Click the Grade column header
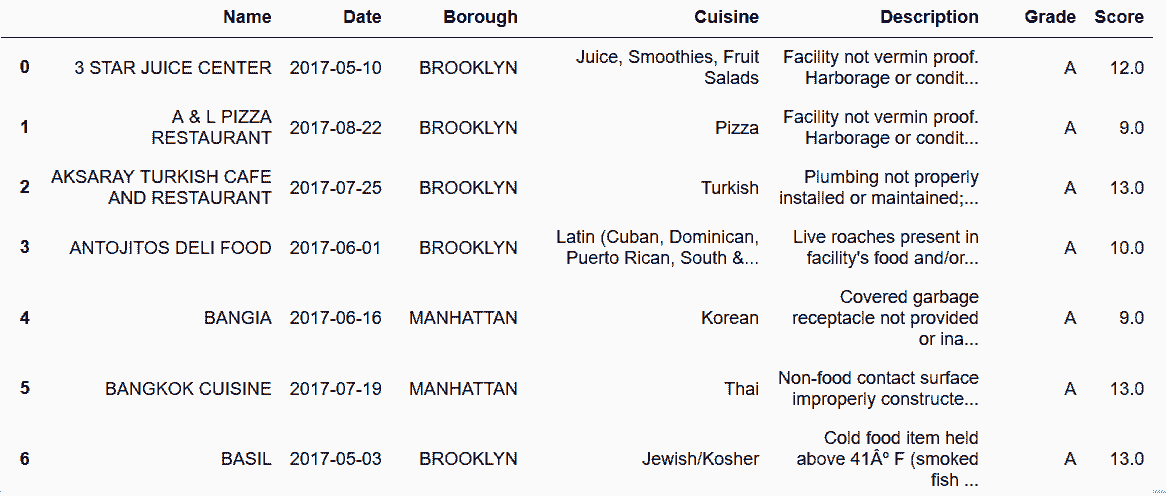 (x=1050, y=18)
